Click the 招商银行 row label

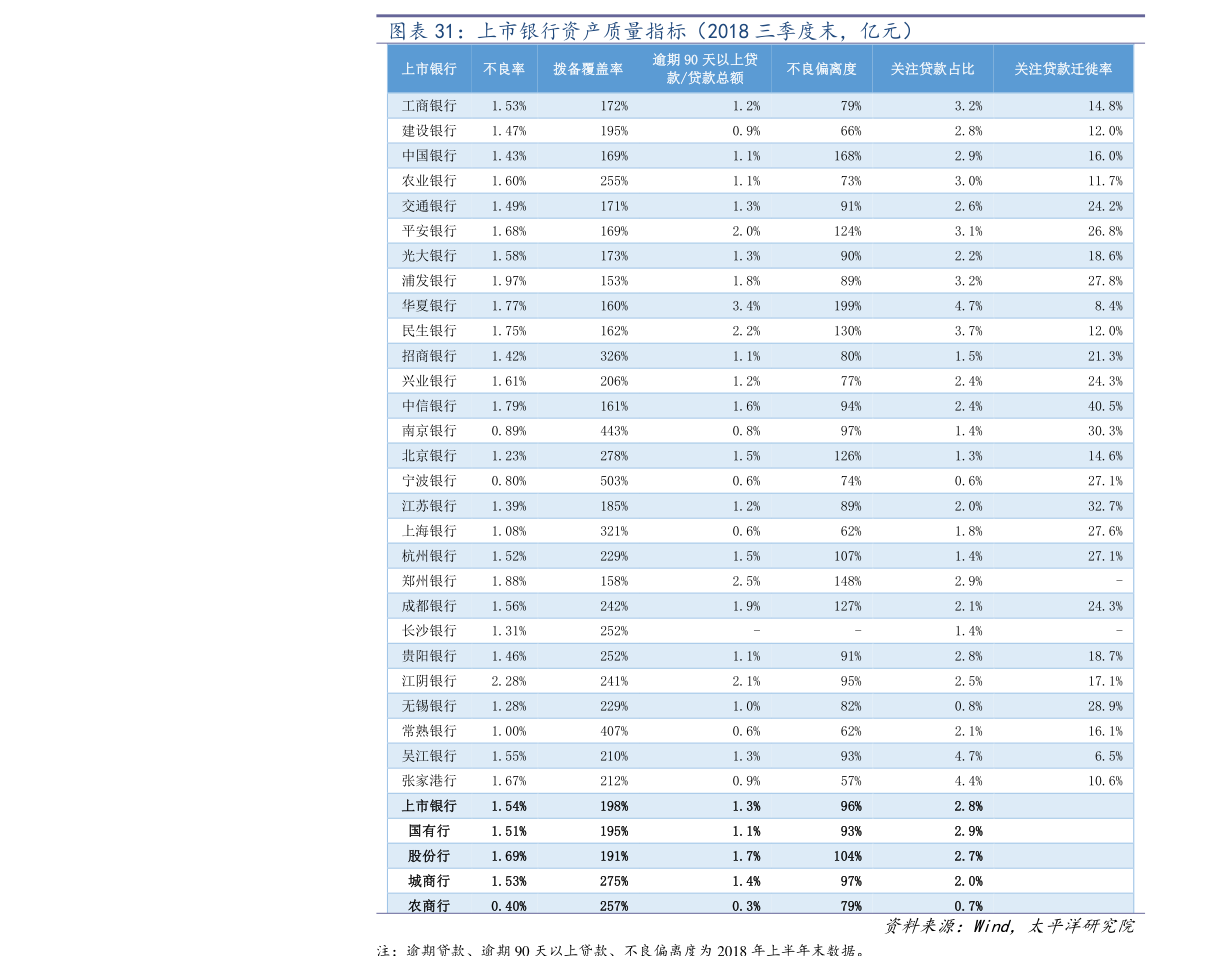coord(429,356)
